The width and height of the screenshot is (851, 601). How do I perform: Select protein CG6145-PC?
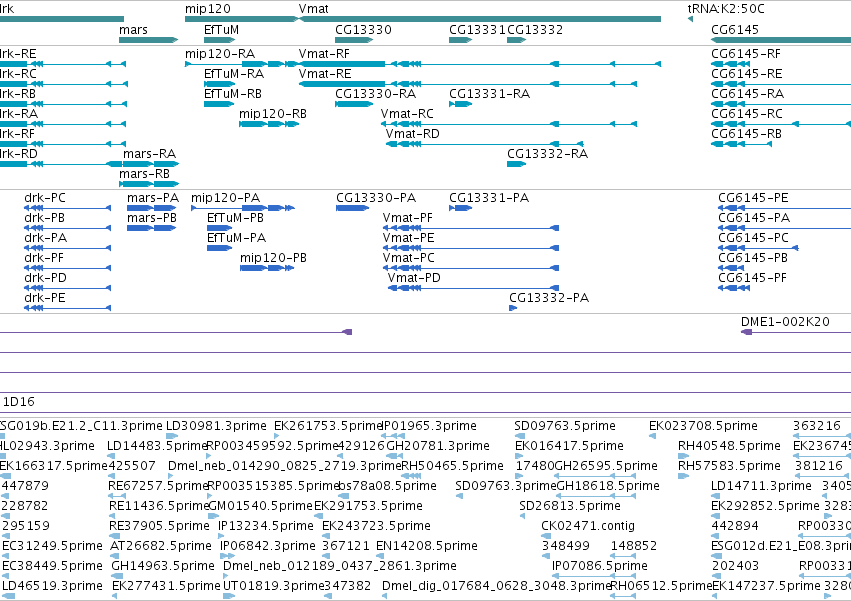point(758,249)
